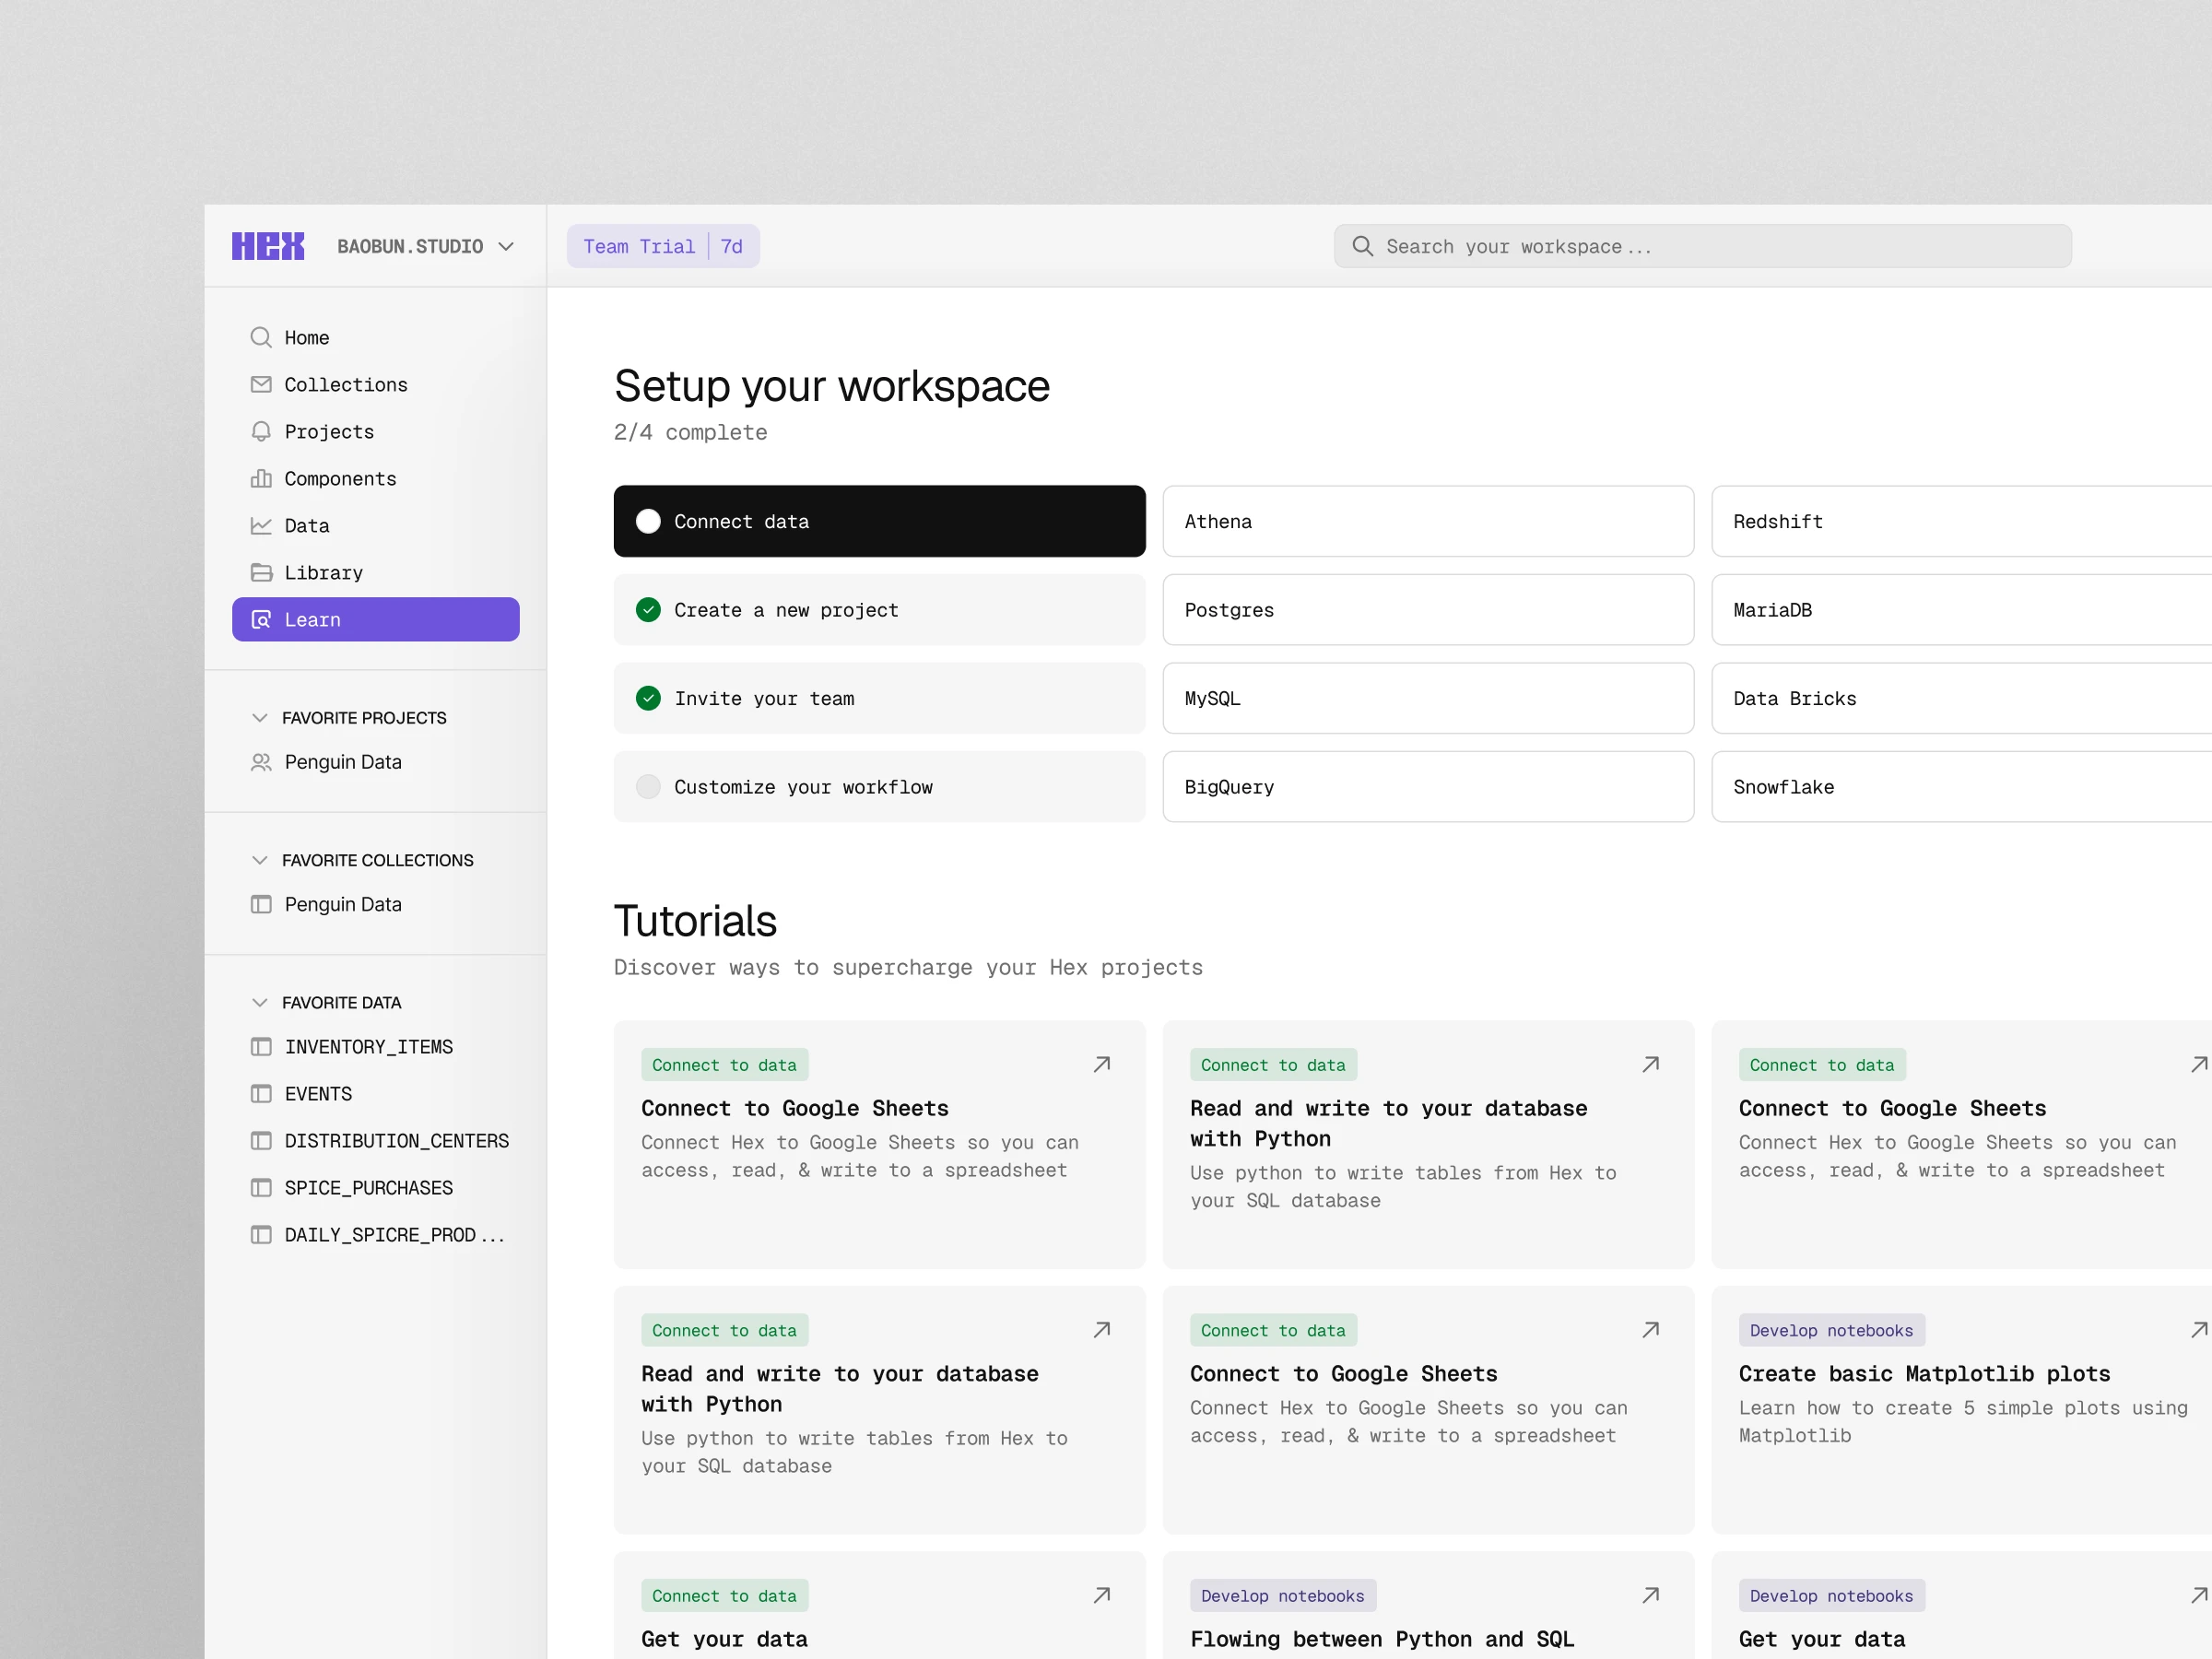
Task: Choose the MySQL data connection
Action: click(1428, 698)
